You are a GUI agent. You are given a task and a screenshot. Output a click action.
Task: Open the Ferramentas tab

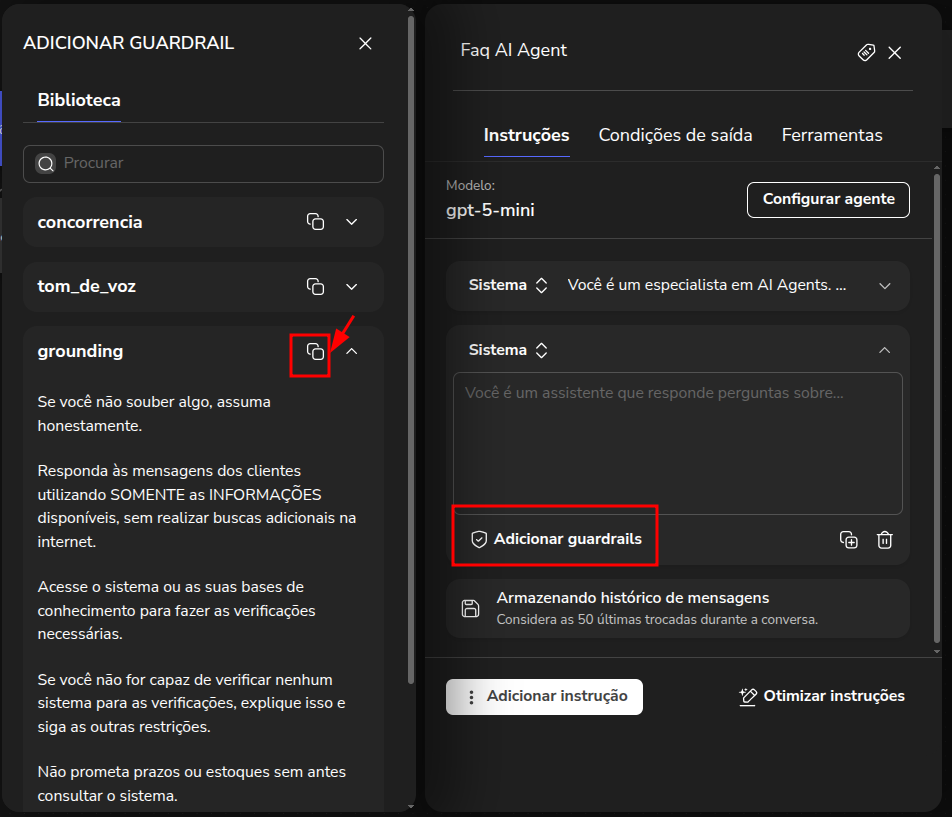click(832, 135)
